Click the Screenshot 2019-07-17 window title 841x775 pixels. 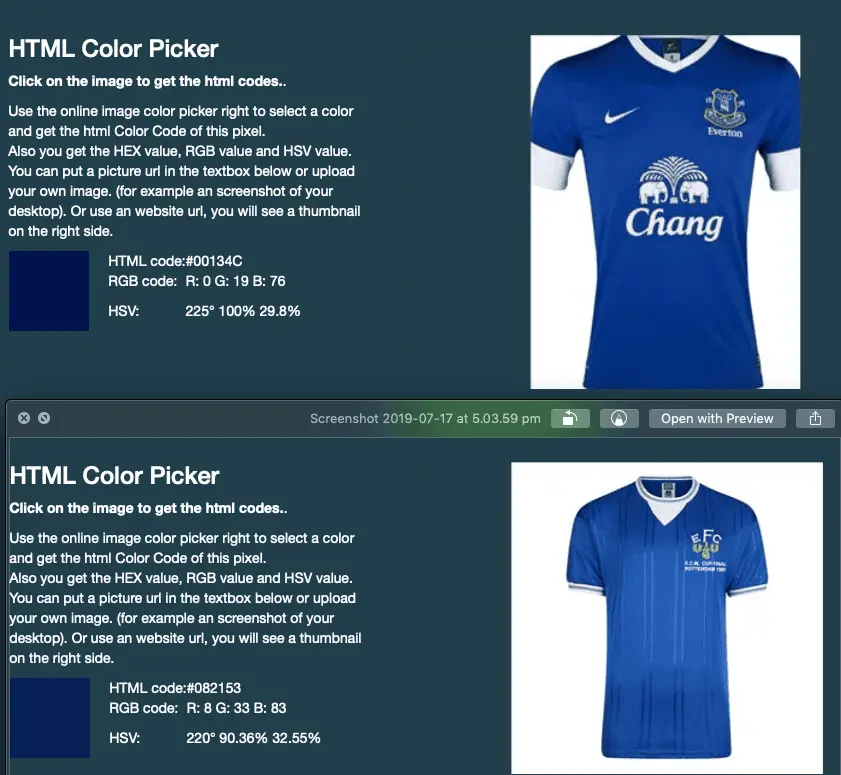click(425, 418)
